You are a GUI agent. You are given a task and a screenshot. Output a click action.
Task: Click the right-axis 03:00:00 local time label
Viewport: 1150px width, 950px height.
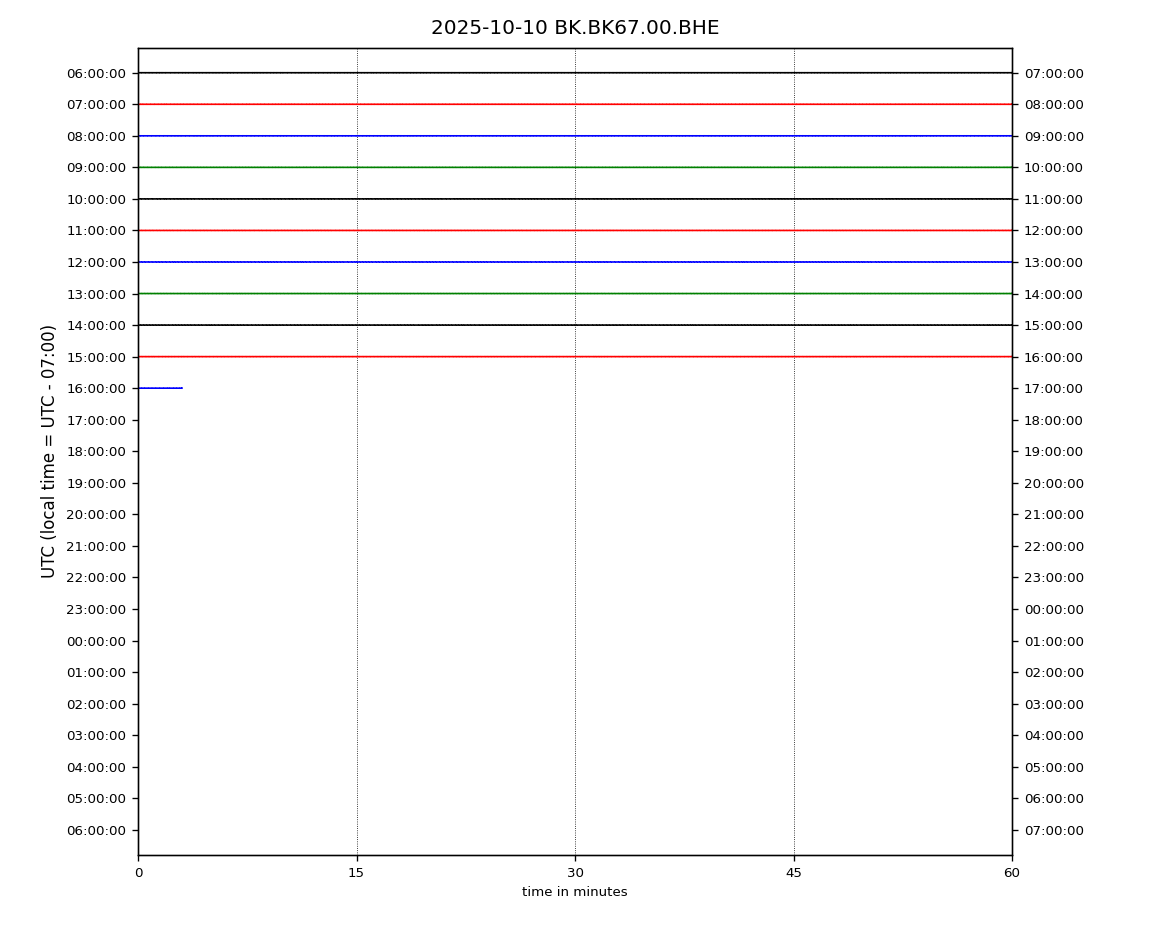[1054, 704]
